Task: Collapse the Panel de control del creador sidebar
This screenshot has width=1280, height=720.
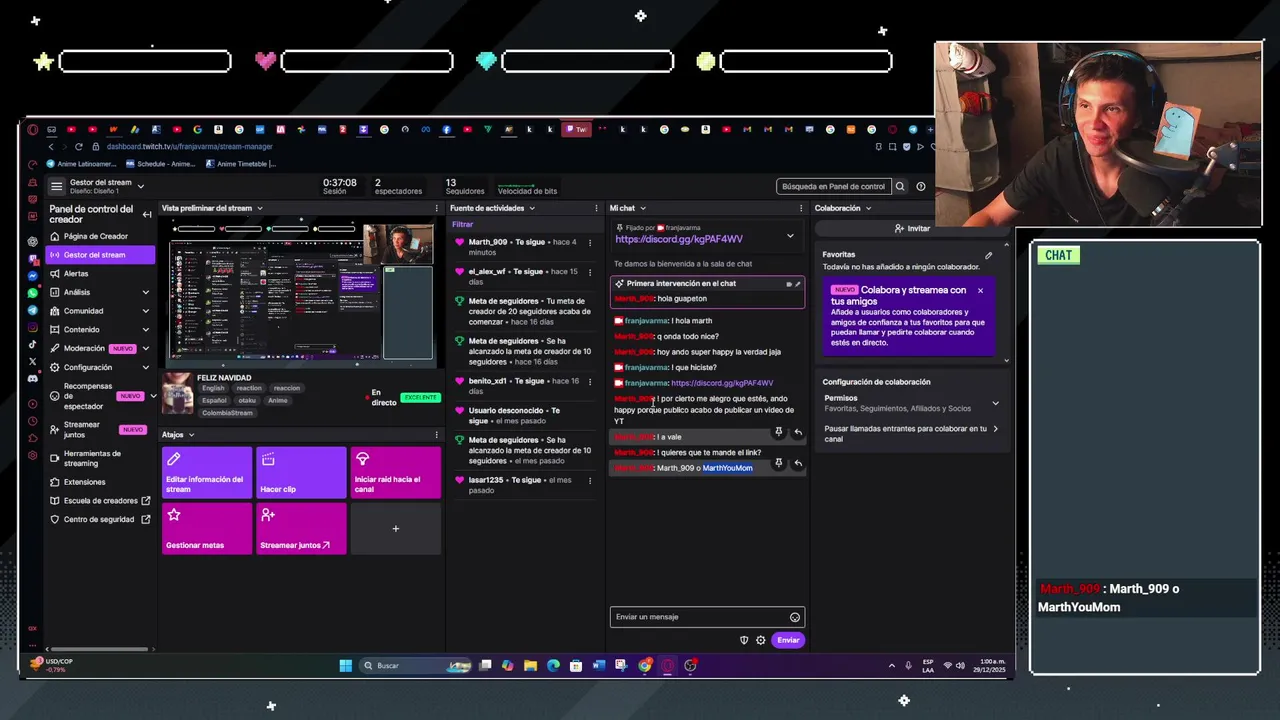Action: point(147,214)
